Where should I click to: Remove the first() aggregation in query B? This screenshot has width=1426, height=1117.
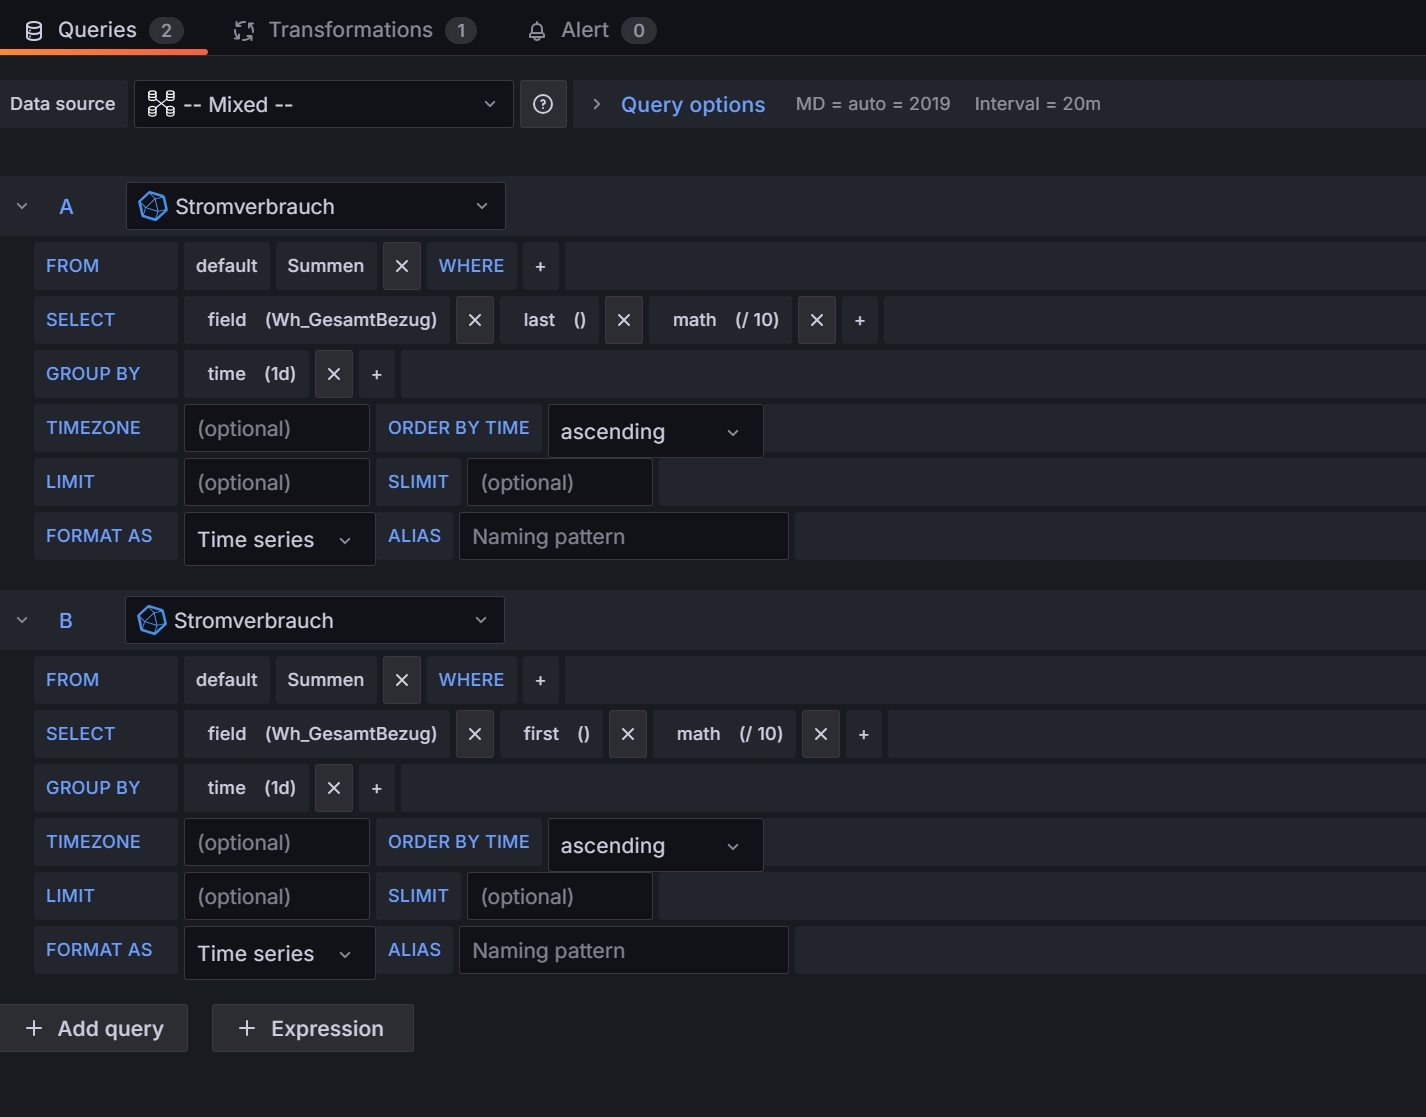click(627, 734)
